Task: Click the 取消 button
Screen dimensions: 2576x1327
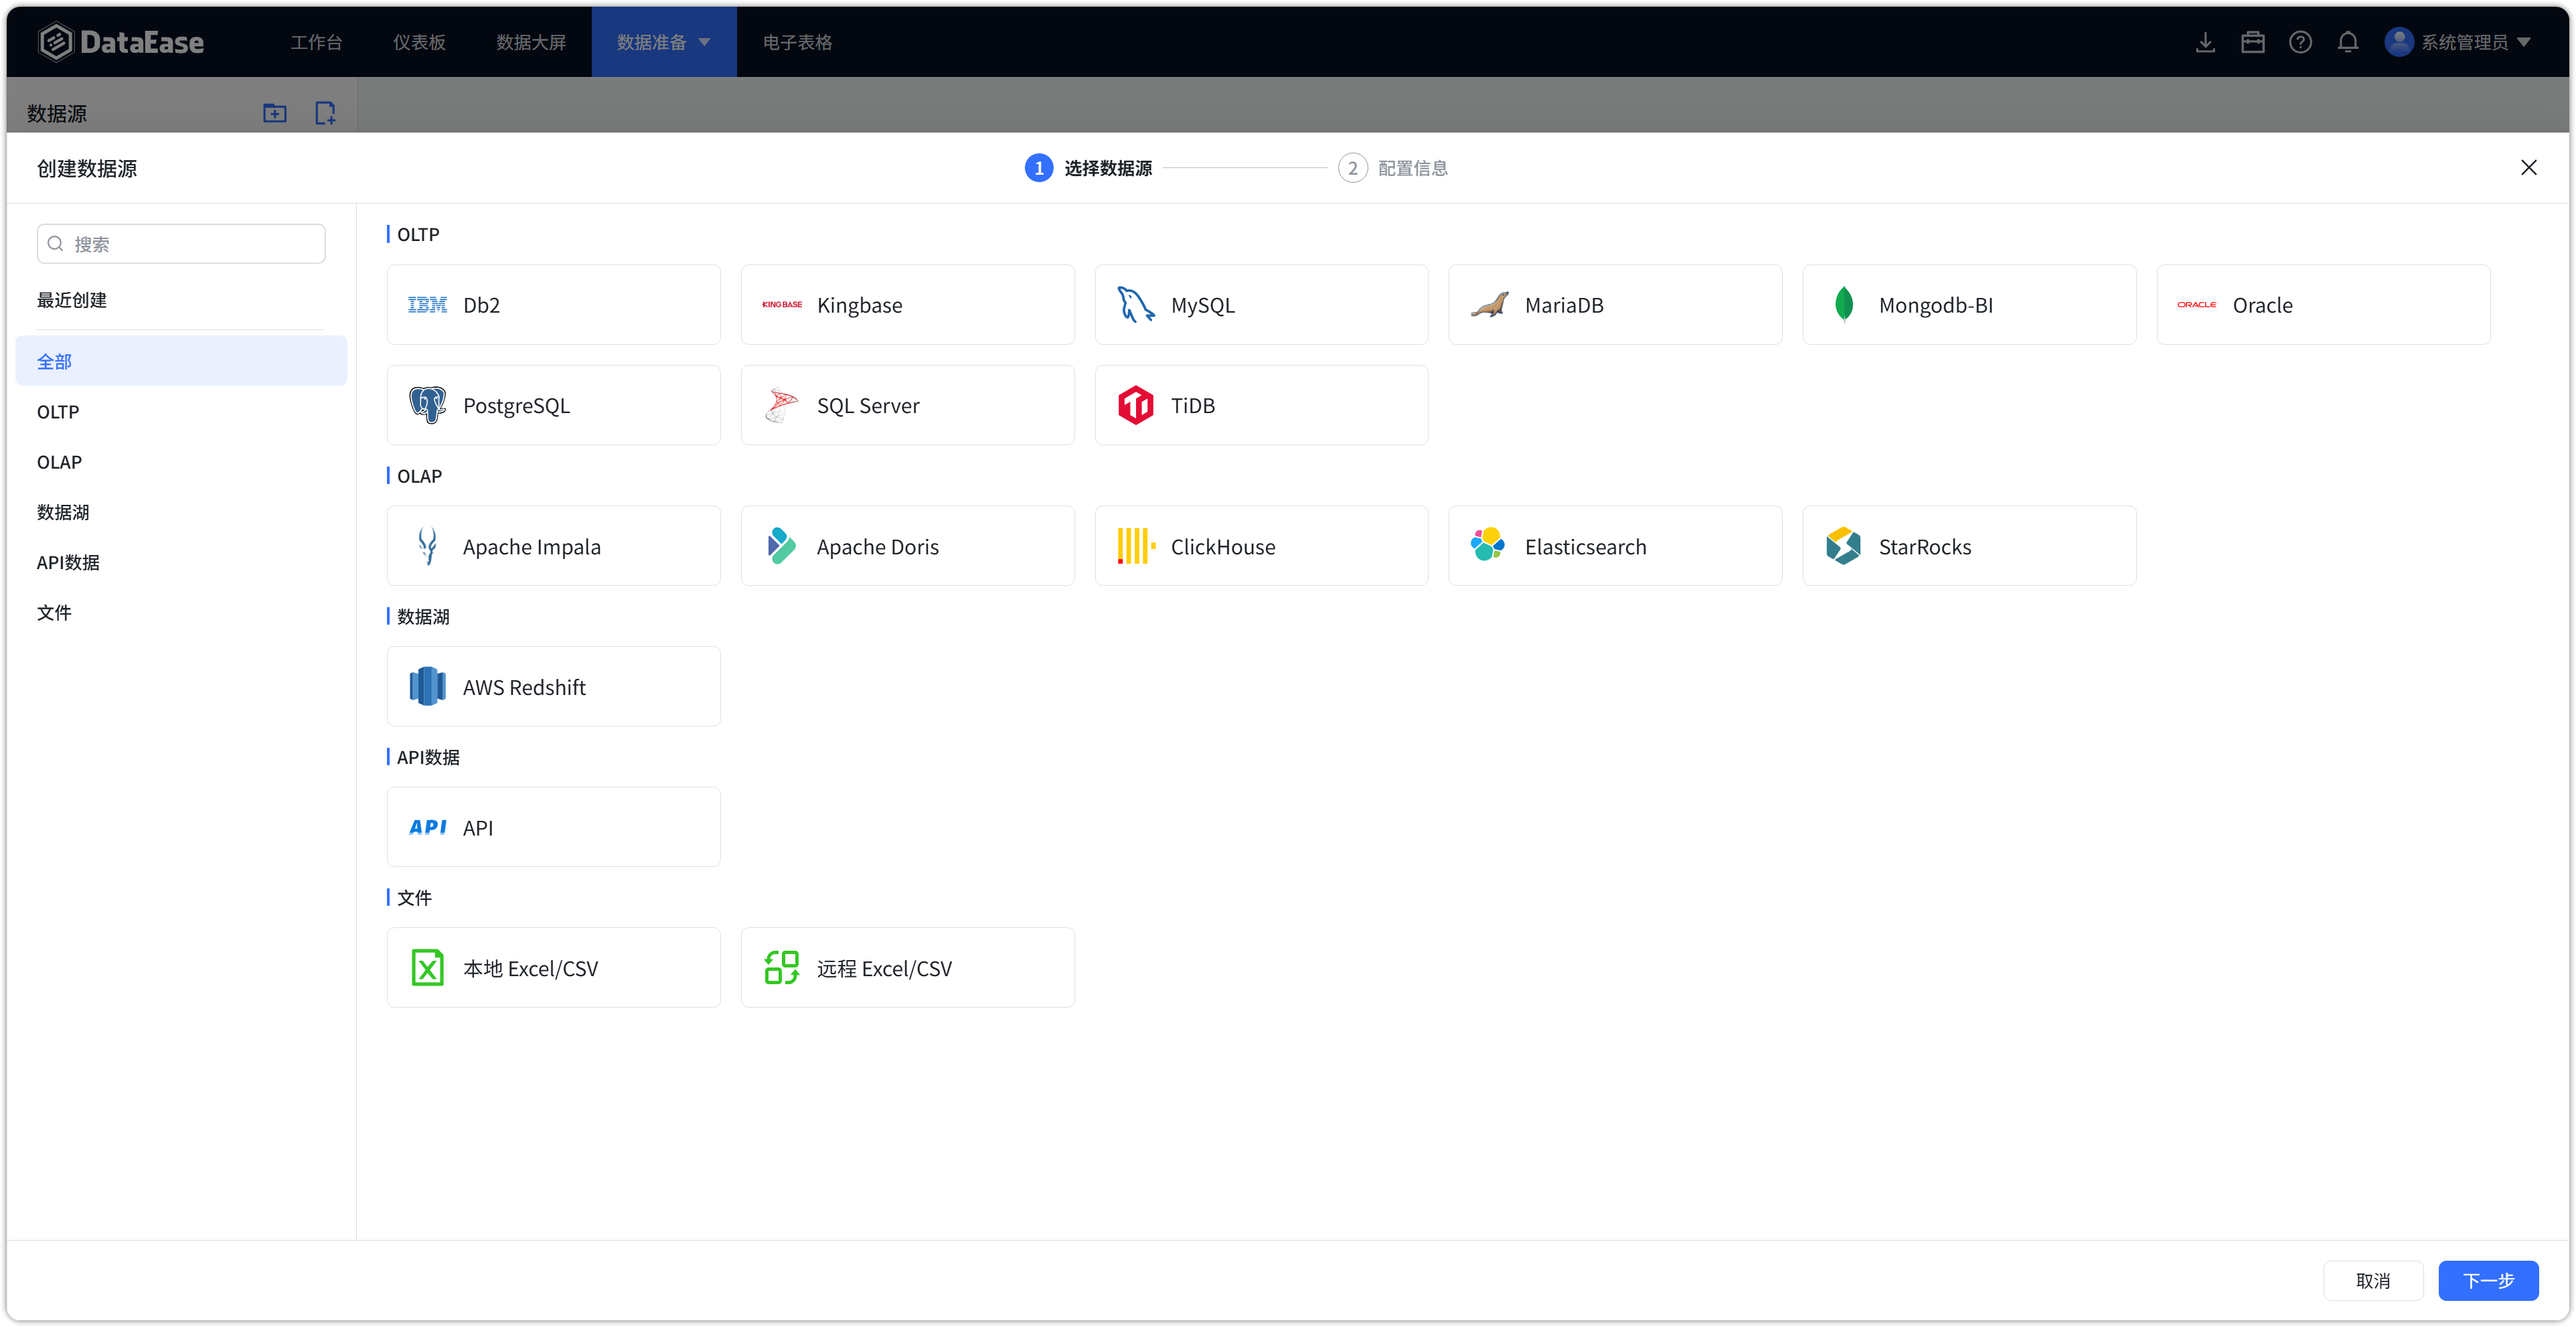Action: tap(2373, 1281)
